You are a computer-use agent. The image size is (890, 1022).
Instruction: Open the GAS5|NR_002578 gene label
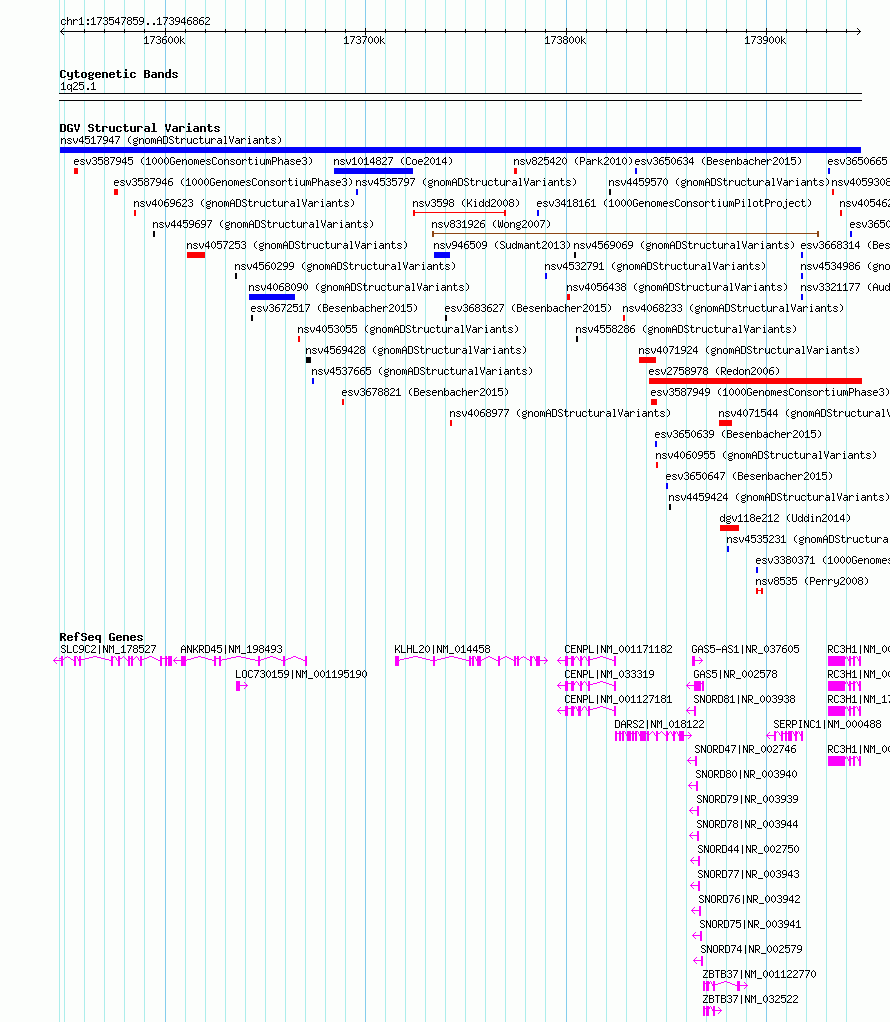[735, 674]
